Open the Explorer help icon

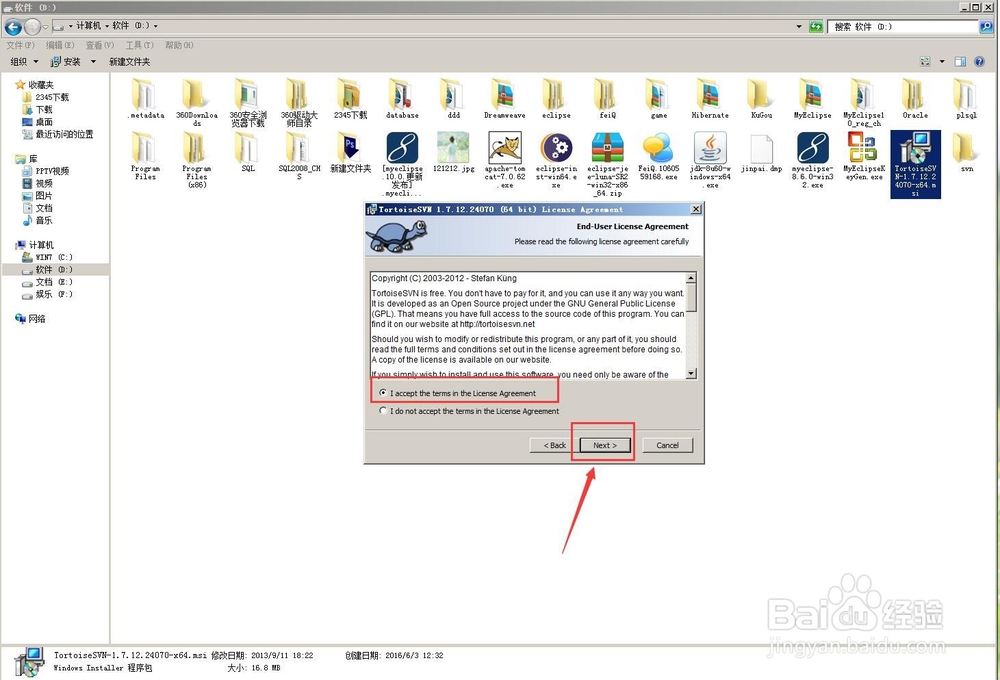(979, 61)
